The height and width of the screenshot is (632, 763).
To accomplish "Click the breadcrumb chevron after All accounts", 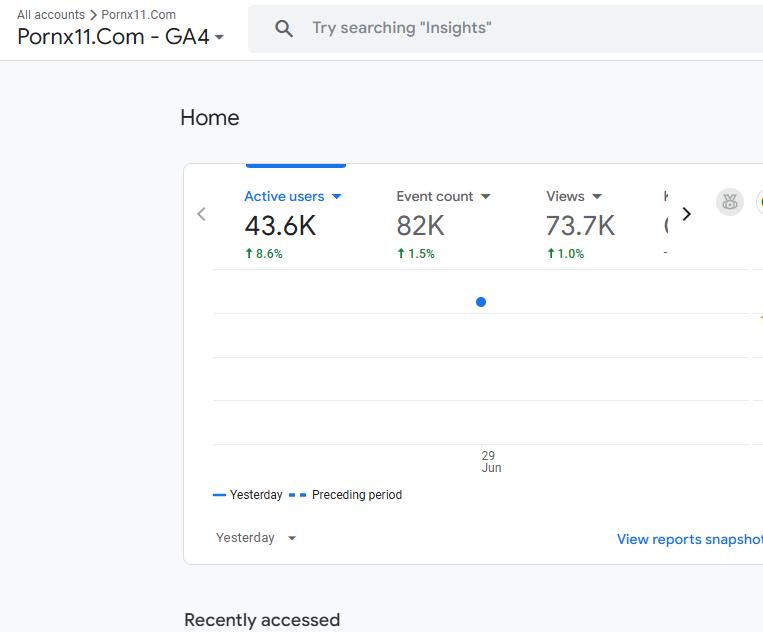I will tap(93, 15).
